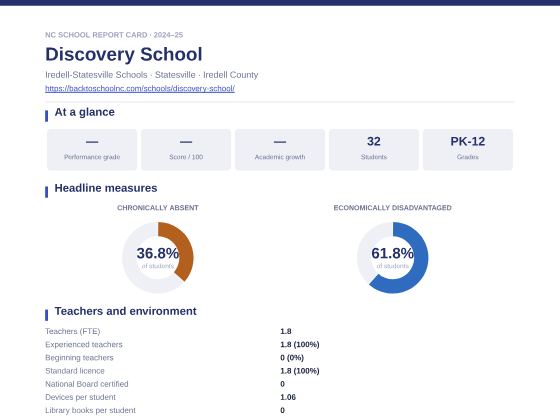This screenshot has height=420, width=560.
Task: Click the Experienced teachers row label
Action: [84, 345]
